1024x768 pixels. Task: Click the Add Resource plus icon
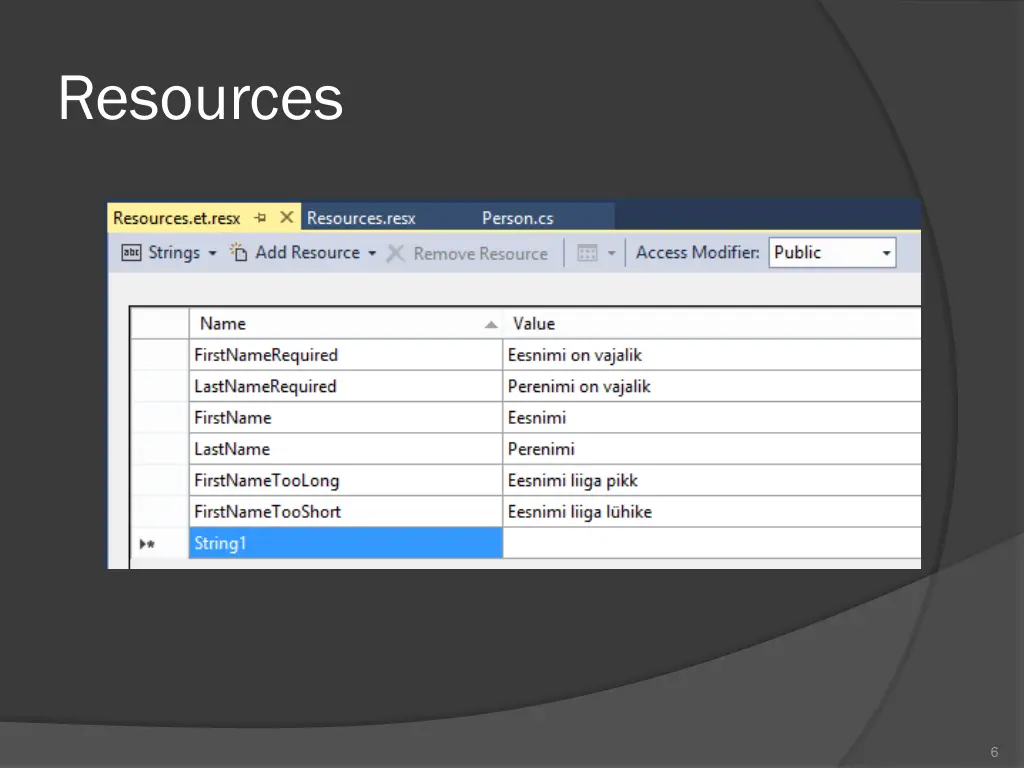click(x=239, y=252)
